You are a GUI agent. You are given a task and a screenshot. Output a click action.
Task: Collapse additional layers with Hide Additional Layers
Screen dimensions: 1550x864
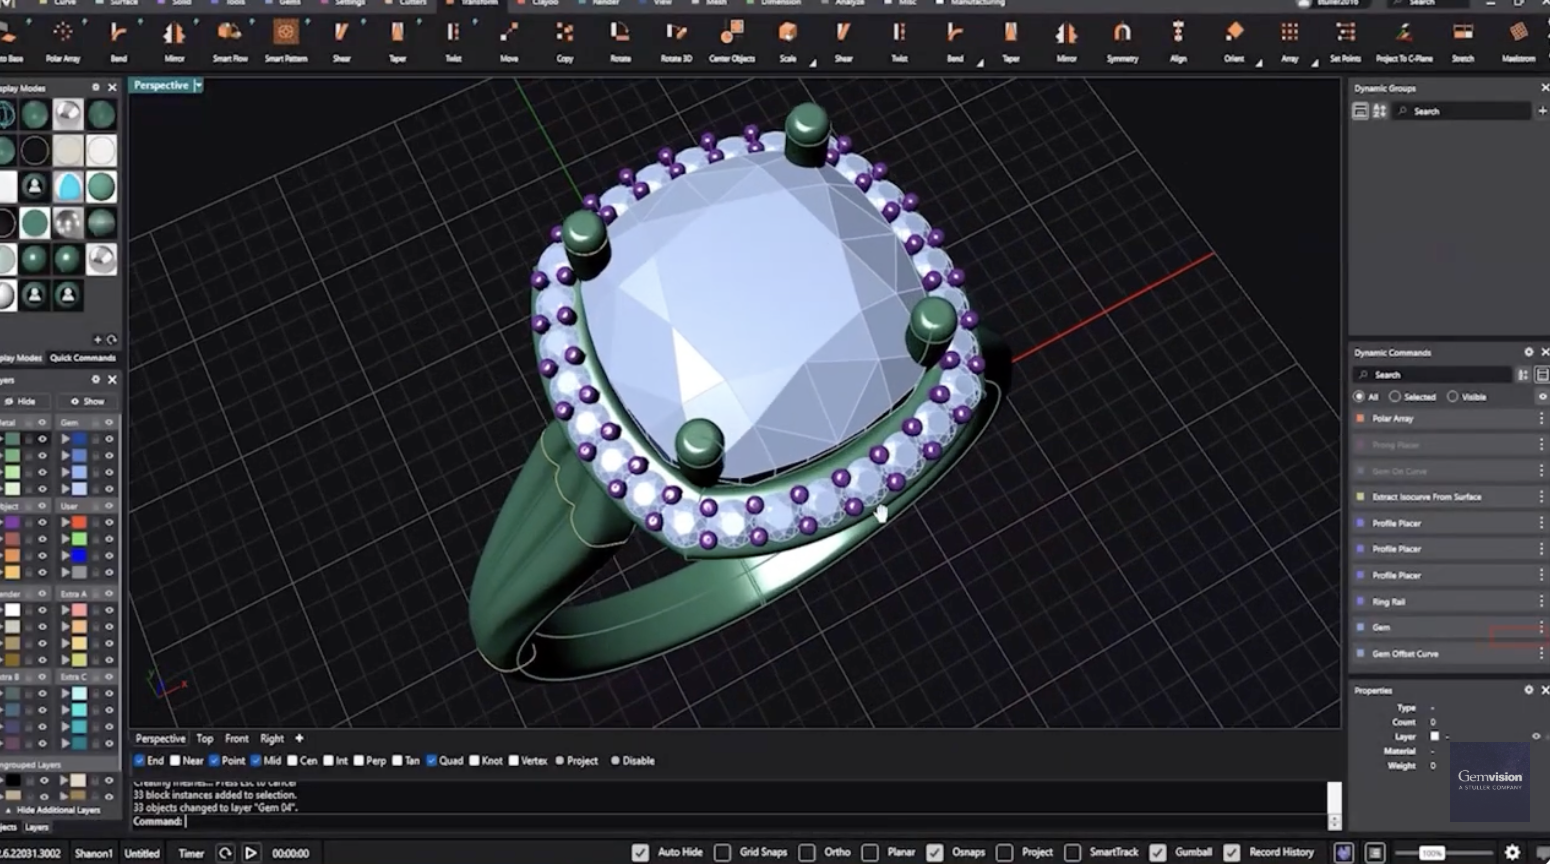pos(52,810)
